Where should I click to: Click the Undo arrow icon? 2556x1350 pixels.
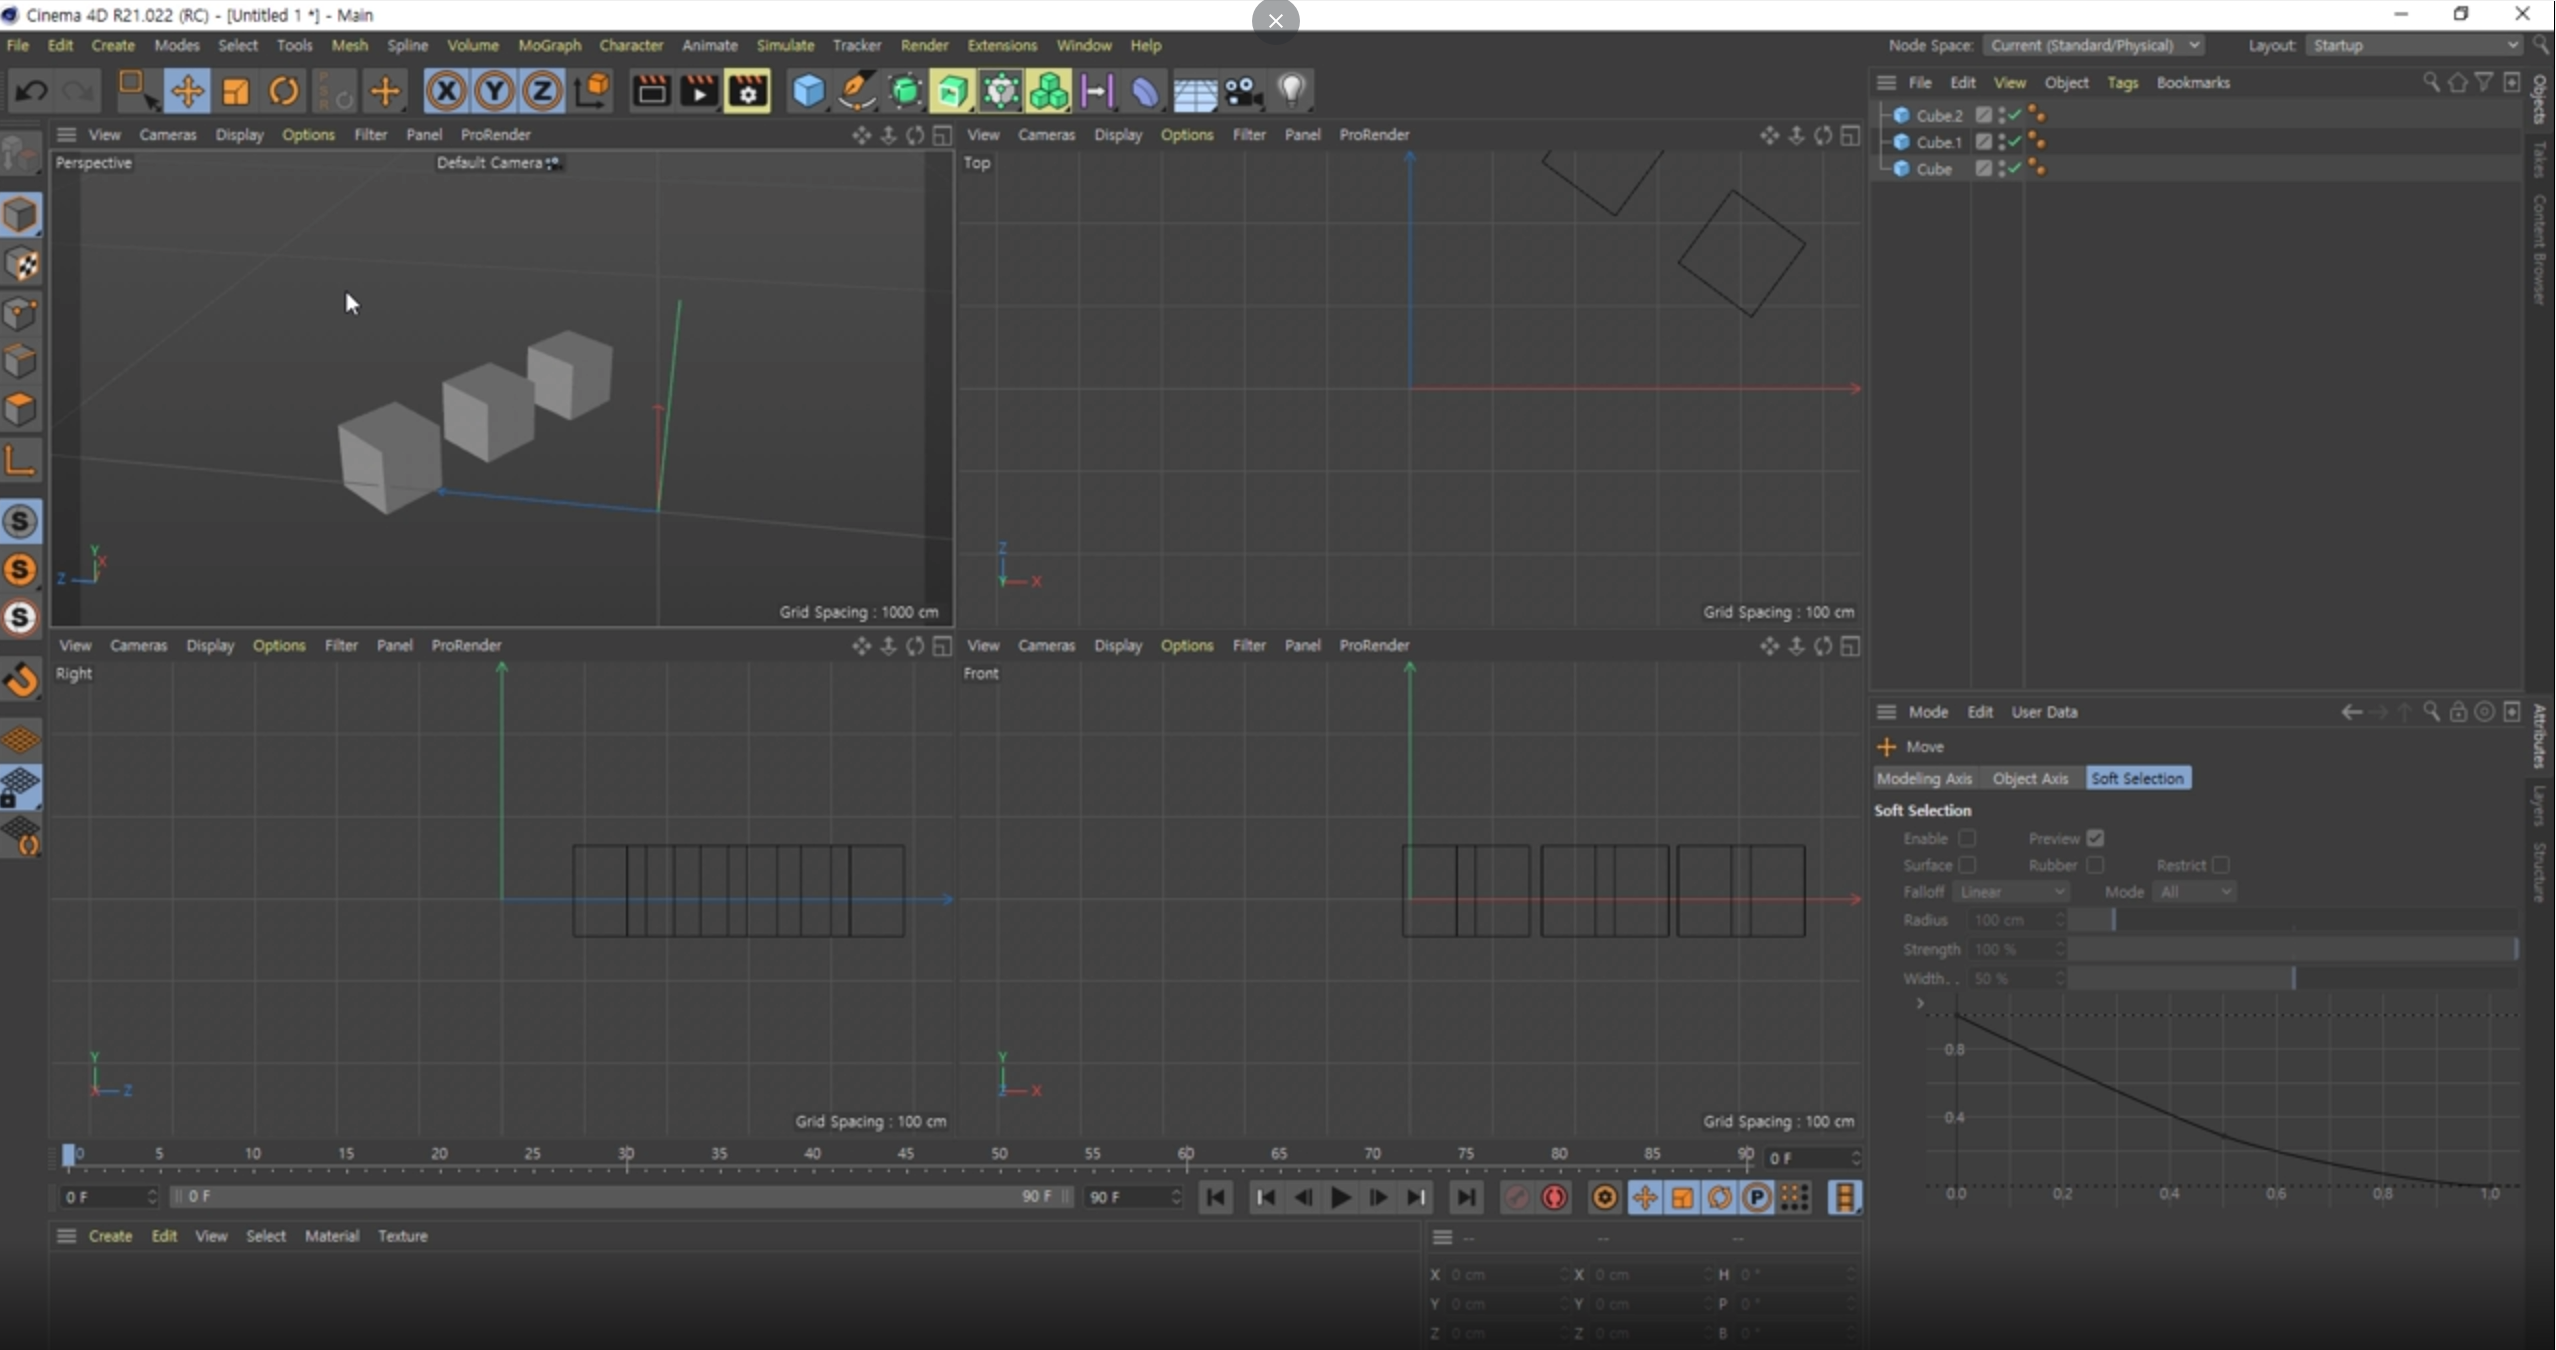click(x=31, y=92)
